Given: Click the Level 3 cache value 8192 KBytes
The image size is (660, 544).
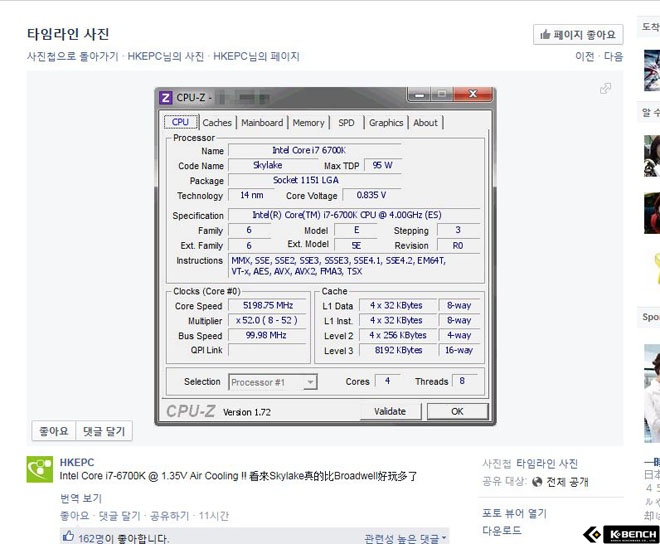Looking at the screenshot, I should (x=398, y=350).
